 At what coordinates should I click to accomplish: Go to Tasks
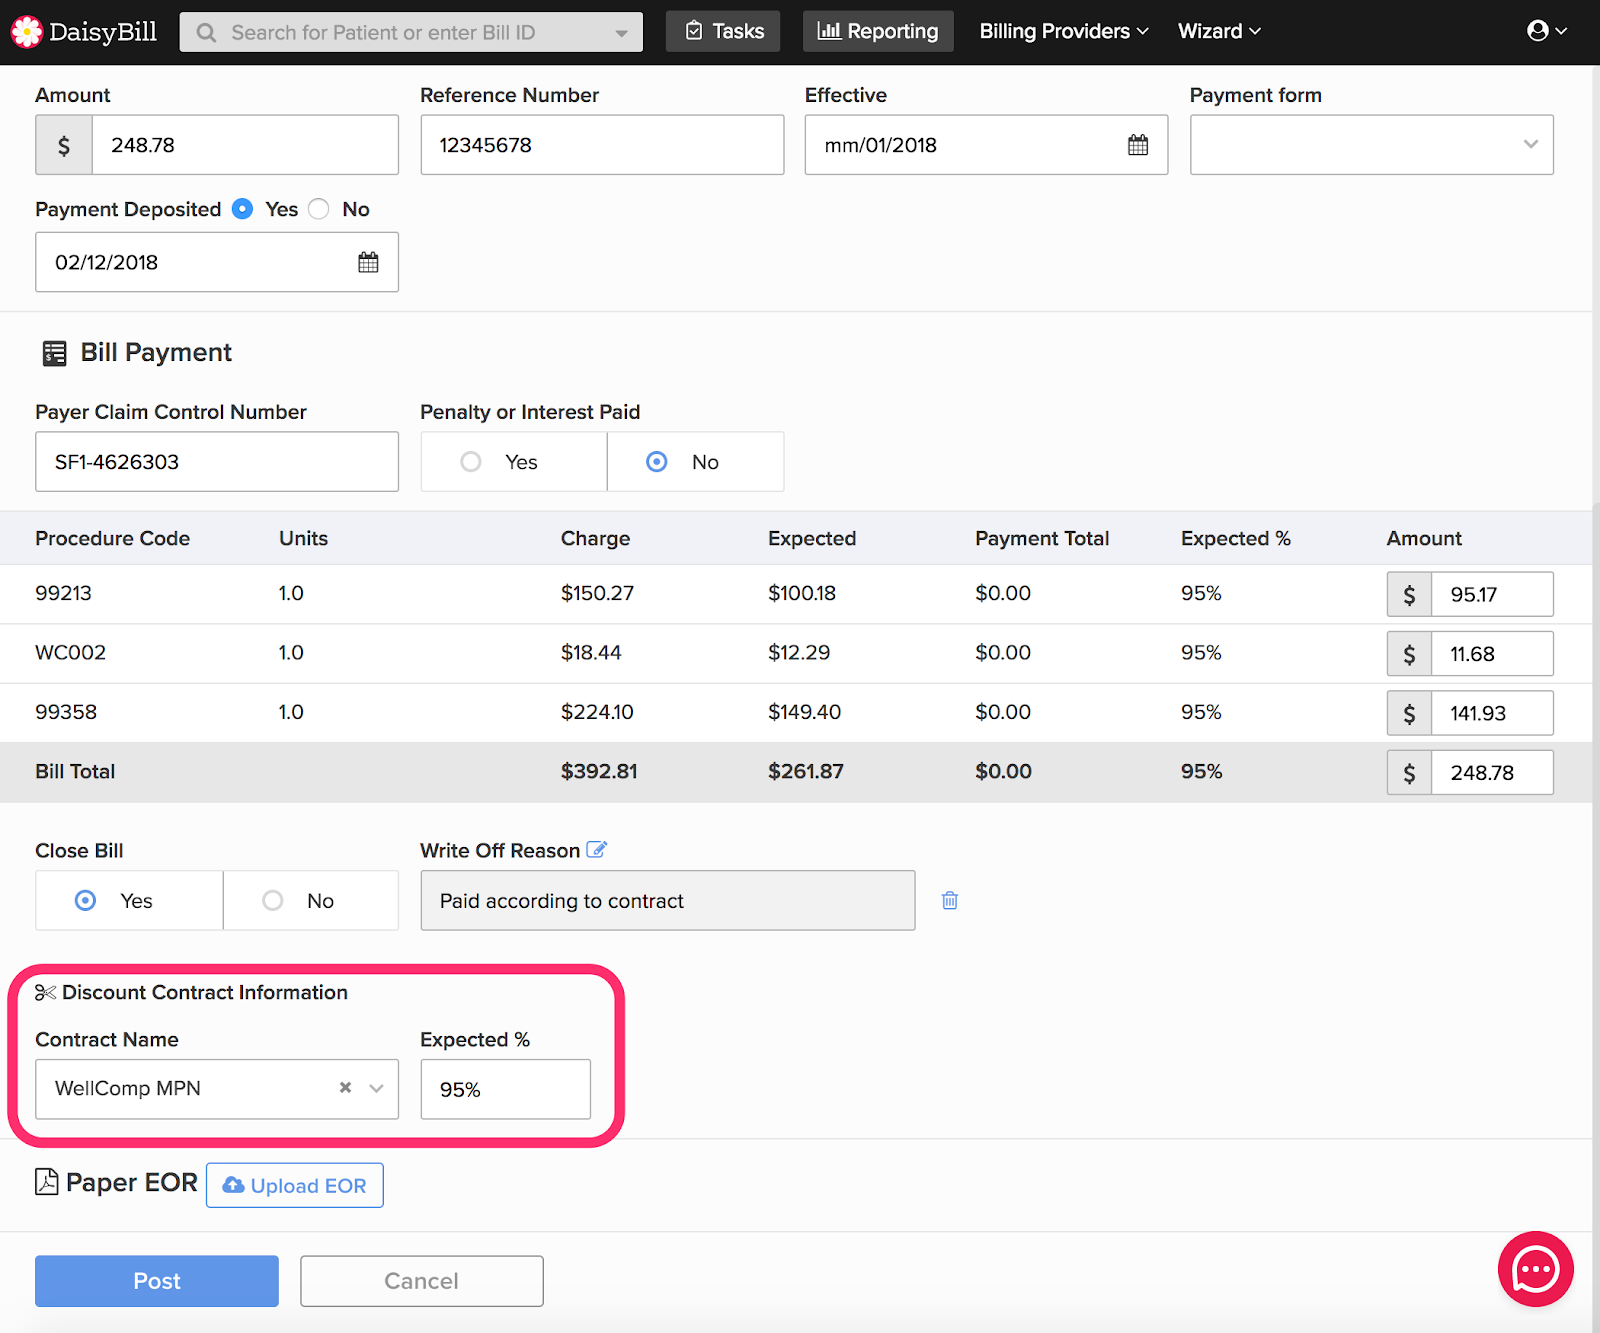click(x=723, y=31)
